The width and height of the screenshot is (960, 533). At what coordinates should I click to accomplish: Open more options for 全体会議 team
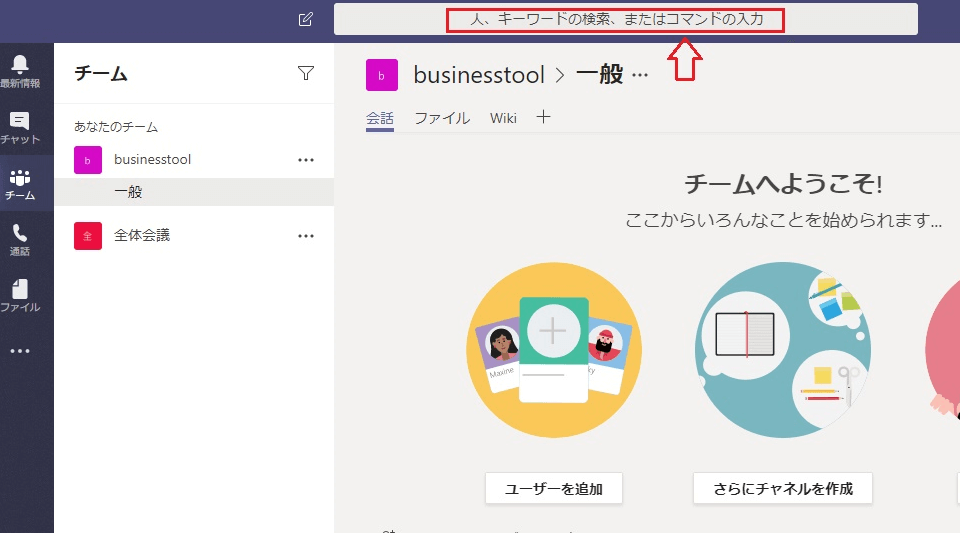(x=306, y=236)
